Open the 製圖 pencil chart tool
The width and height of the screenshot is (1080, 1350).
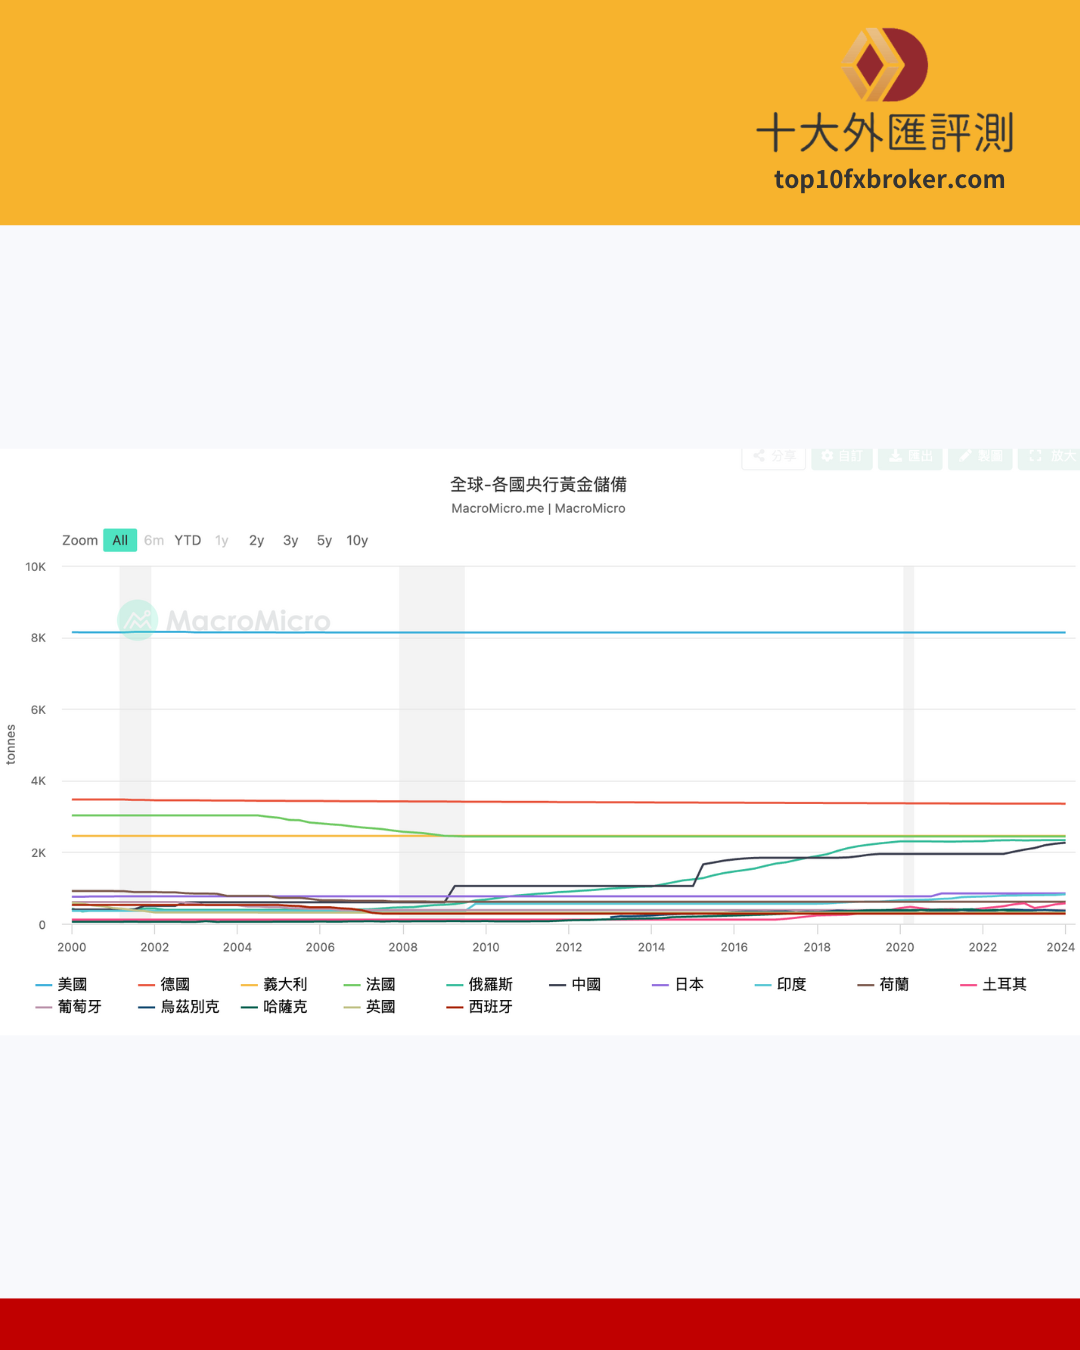(x=980, y=456)
